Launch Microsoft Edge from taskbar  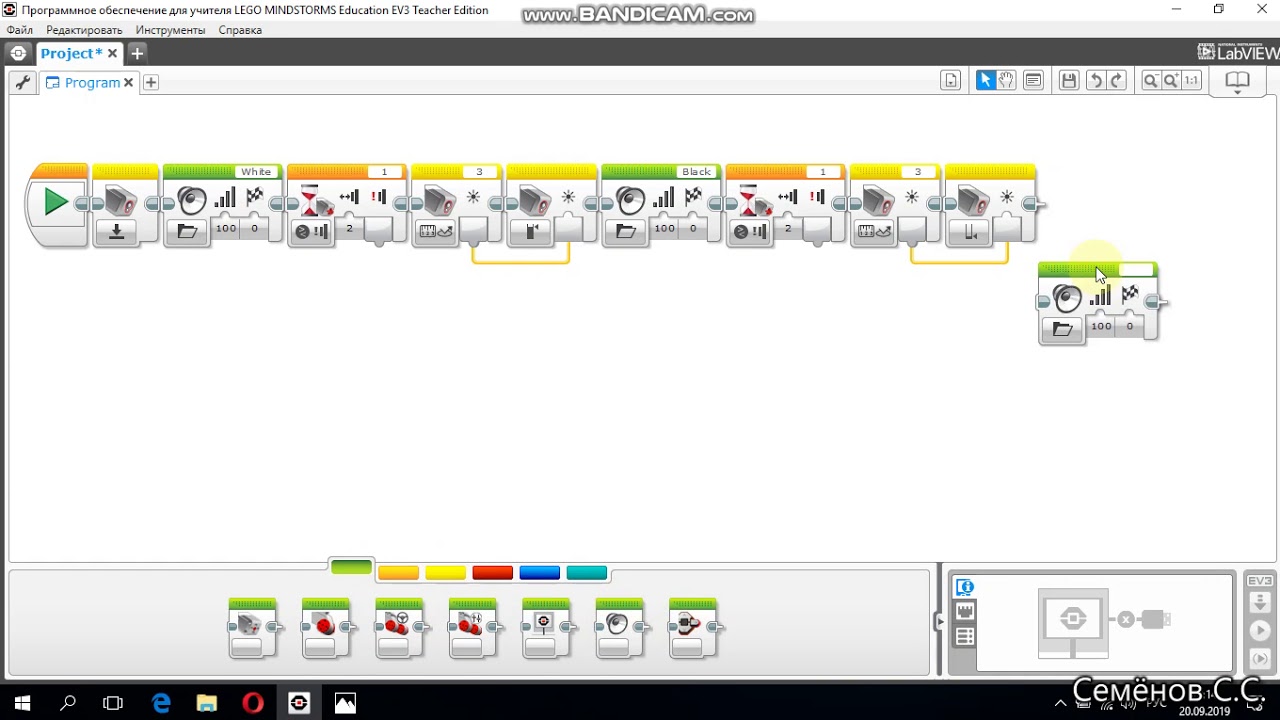[160, 704]
